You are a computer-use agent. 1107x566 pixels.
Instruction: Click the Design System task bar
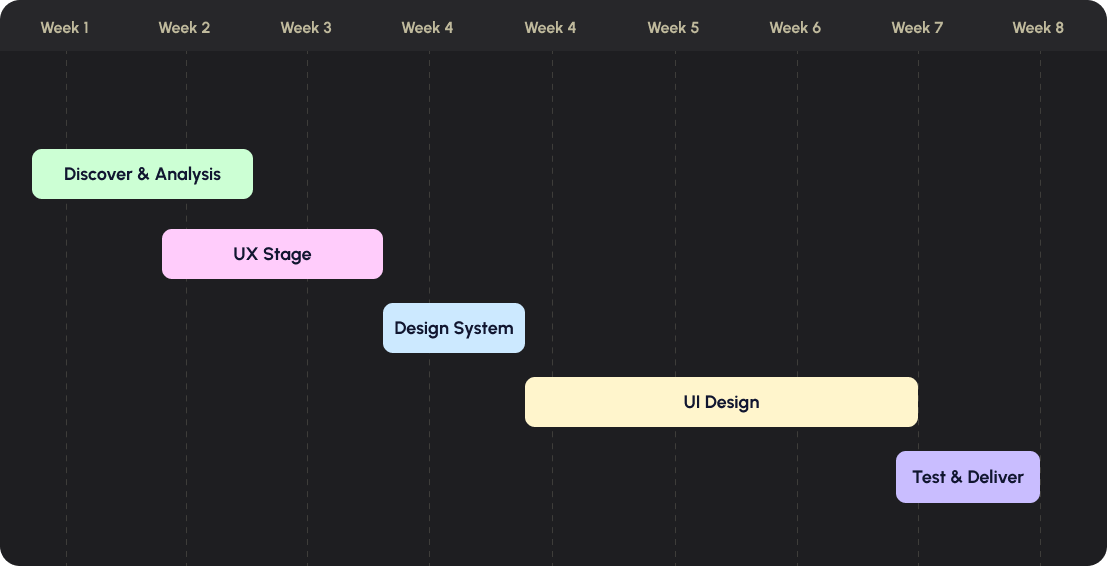click(453, 328)
